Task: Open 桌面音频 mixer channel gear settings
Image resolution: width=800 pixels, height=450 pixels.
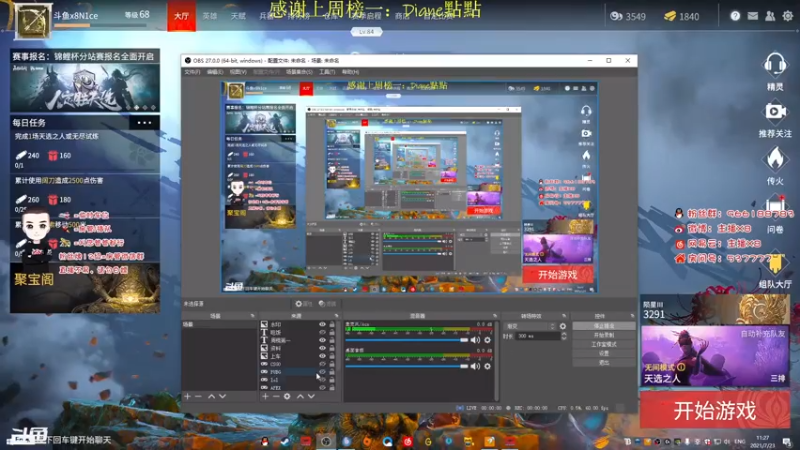Action: tap(488, 366)
